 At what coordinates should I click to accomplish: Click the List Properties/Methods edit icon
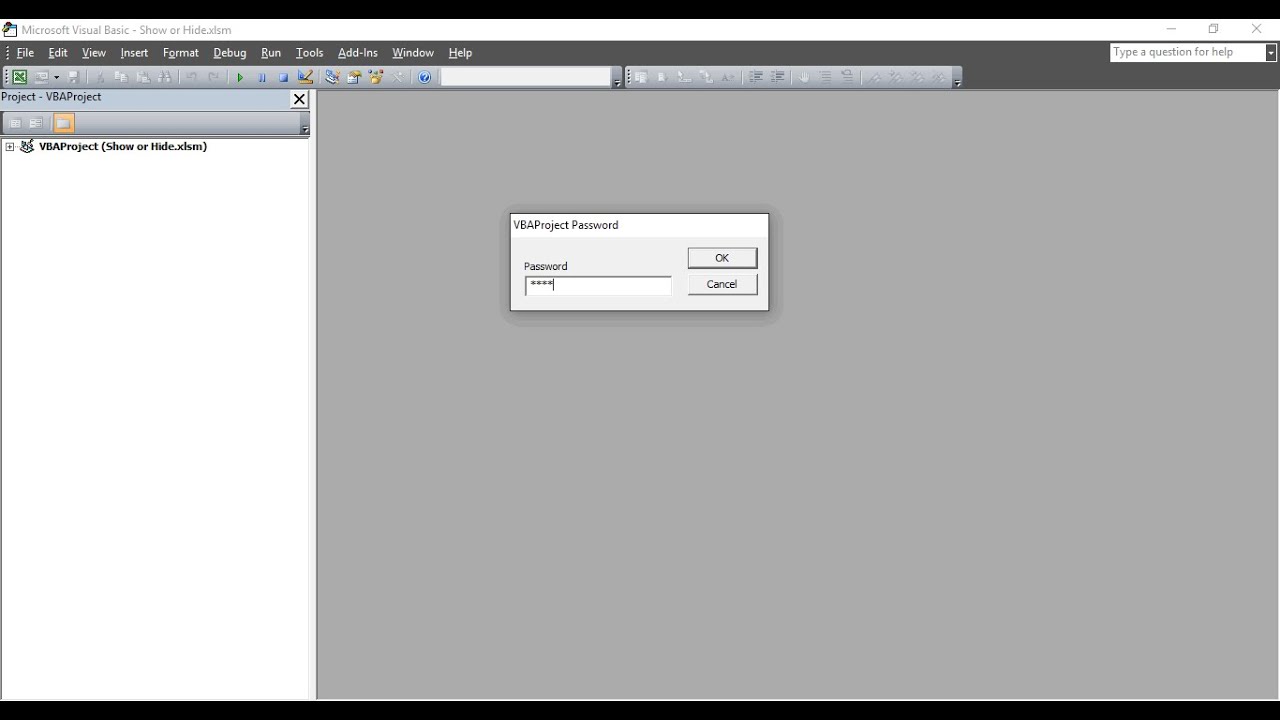click(640, 77)
